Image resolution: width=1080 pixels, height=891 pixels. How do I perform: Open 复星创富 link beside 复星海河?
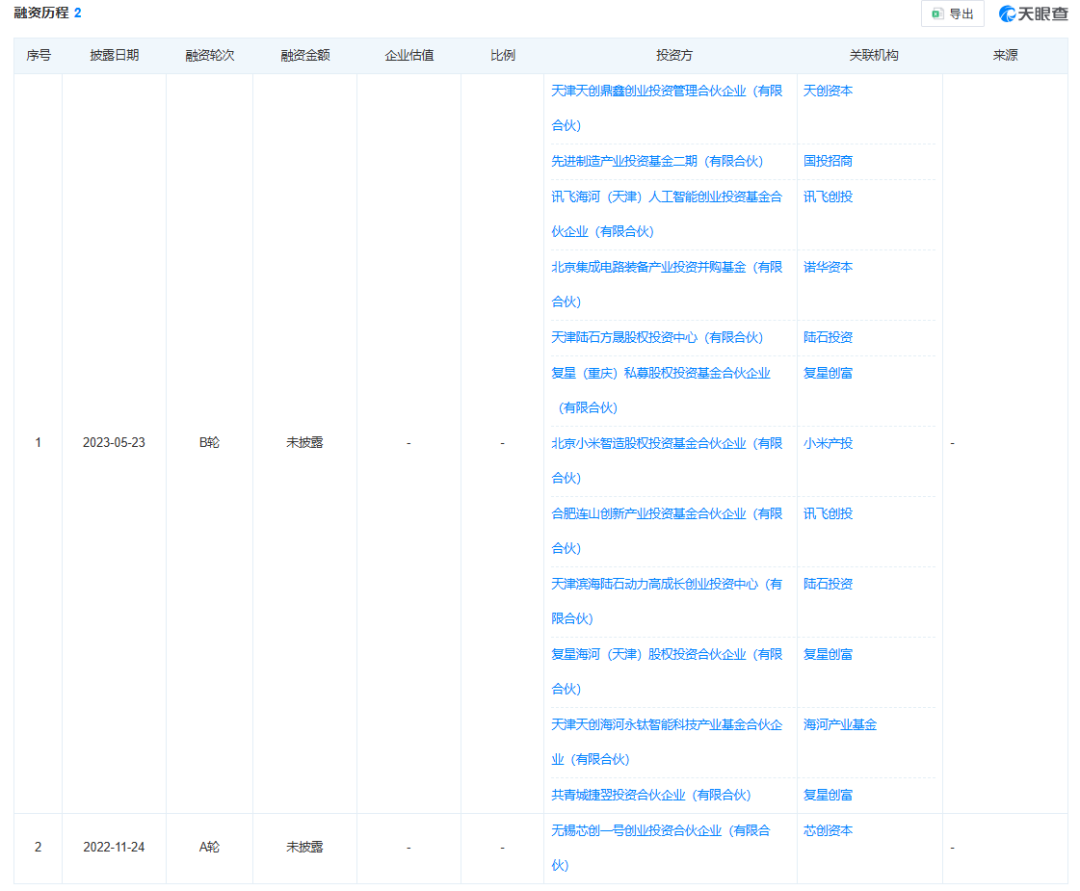[x=828, y=654]
